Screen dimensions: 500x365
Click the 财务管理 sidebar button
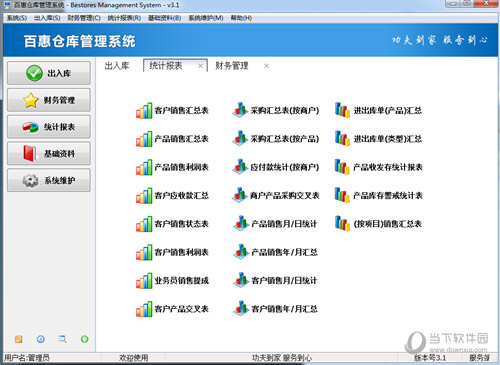click(49, 100)
